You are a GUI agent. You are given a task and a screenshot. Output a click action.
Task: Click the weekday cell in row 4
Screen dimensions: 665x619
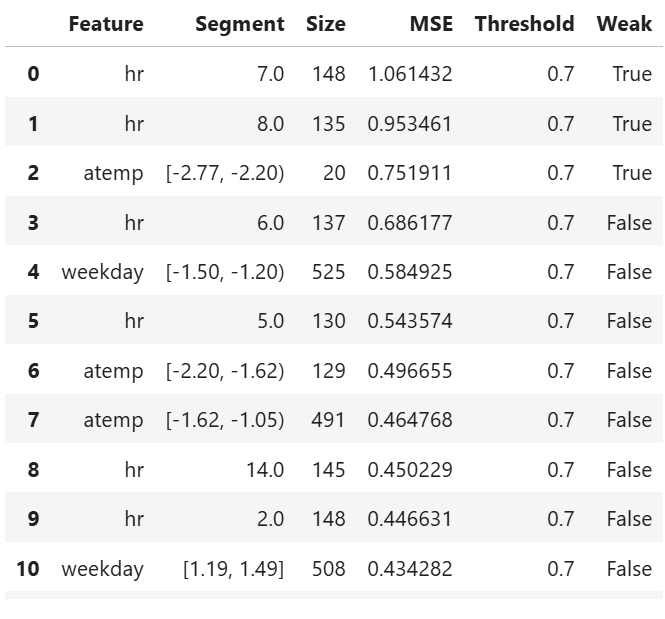point(103,272)
